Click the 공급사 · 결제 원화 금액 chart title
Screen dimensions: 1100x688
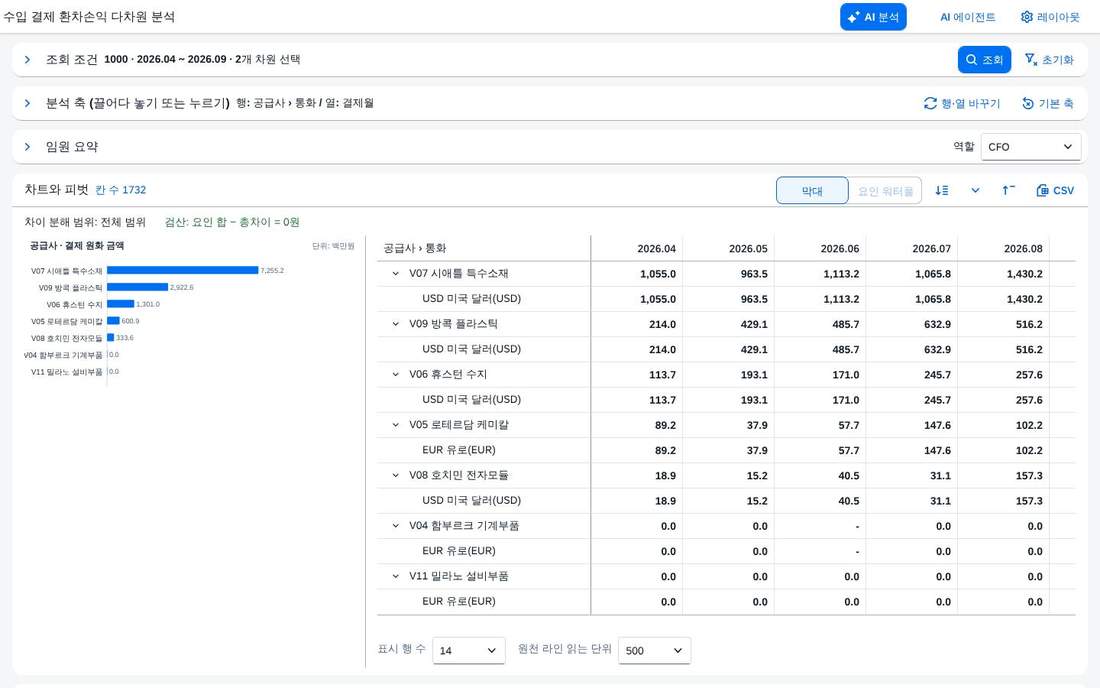(77, 245)
